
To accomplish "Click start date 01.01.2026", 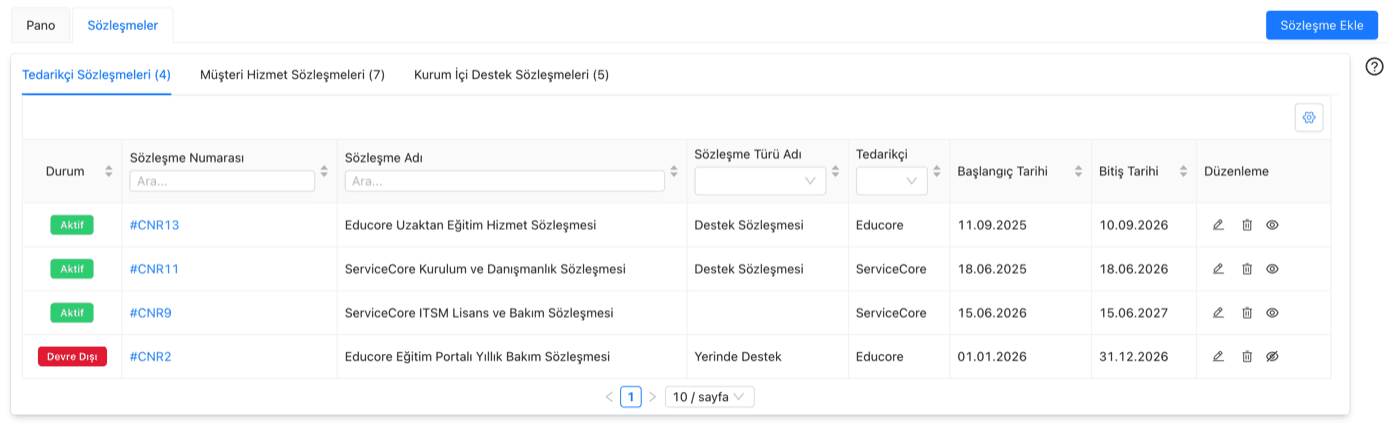I will 992,356.
